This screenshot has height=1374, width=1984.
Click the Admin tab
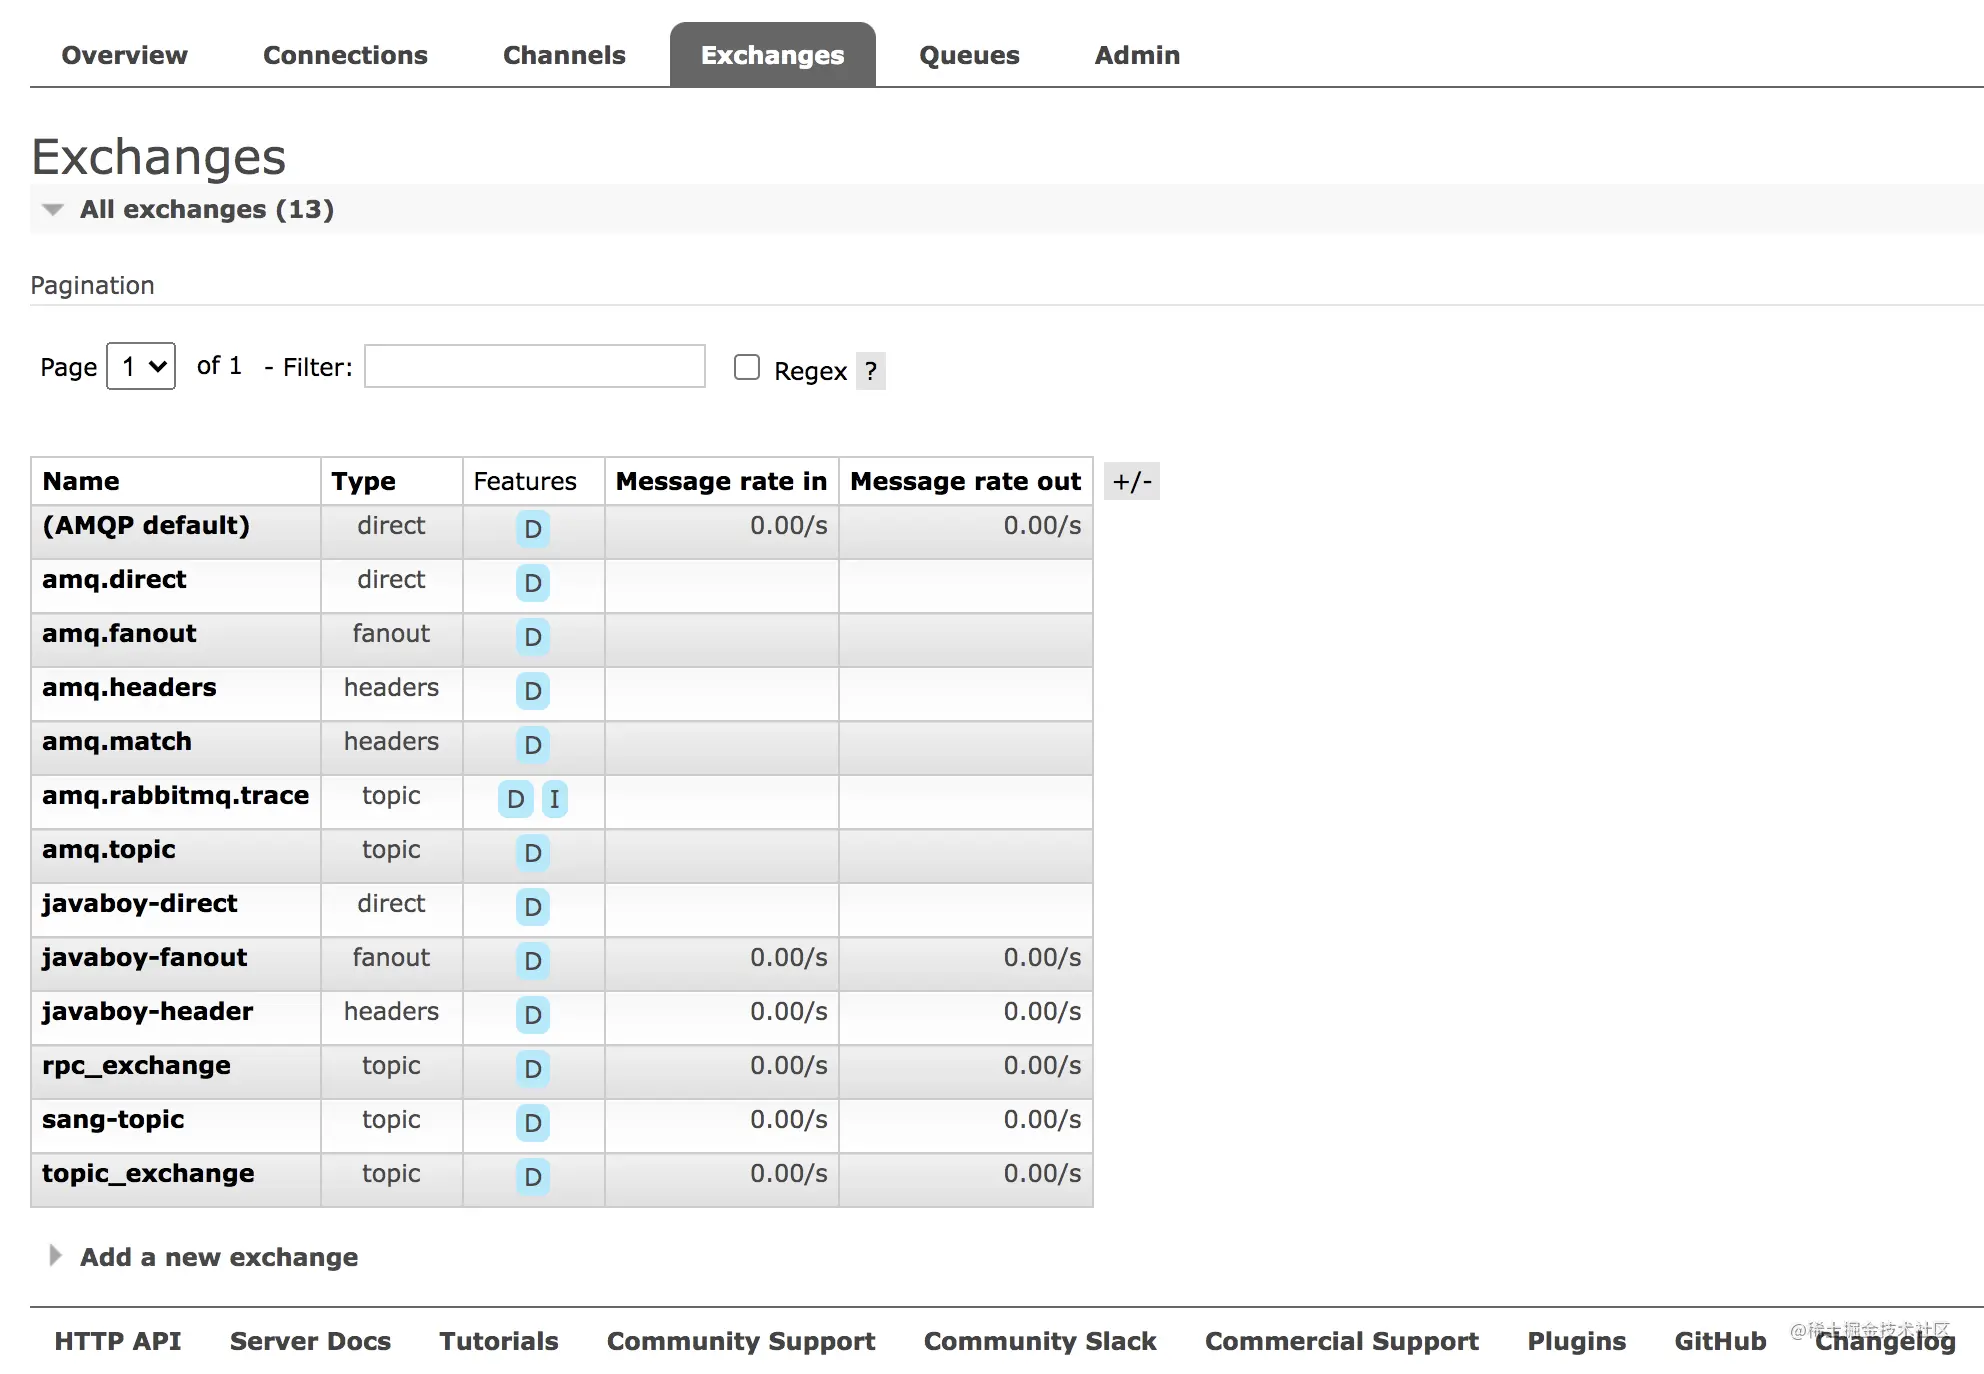(x=1138, y=56)
